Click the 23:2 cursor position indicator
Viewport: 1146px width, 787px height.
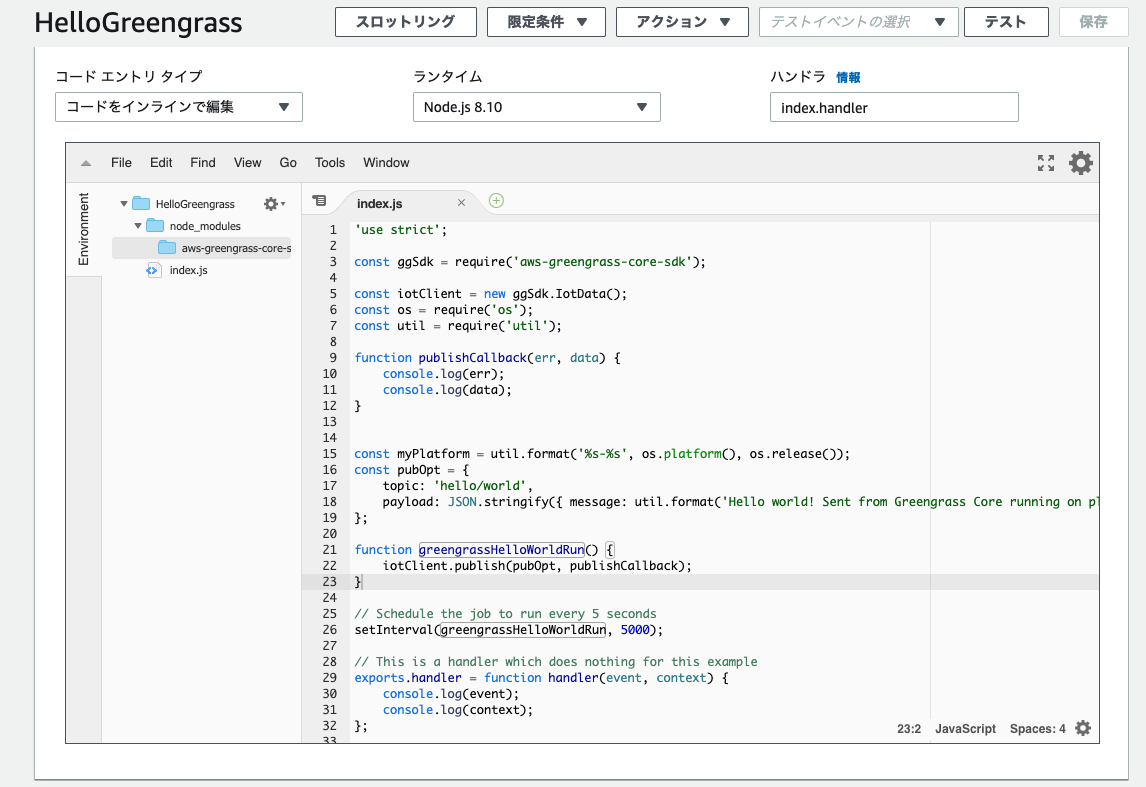(x=909, y=729)
